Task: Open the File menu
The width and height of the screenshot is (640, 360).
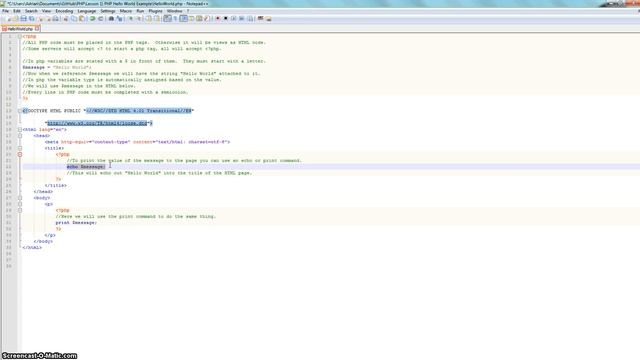Action: (x=5, y=11)
